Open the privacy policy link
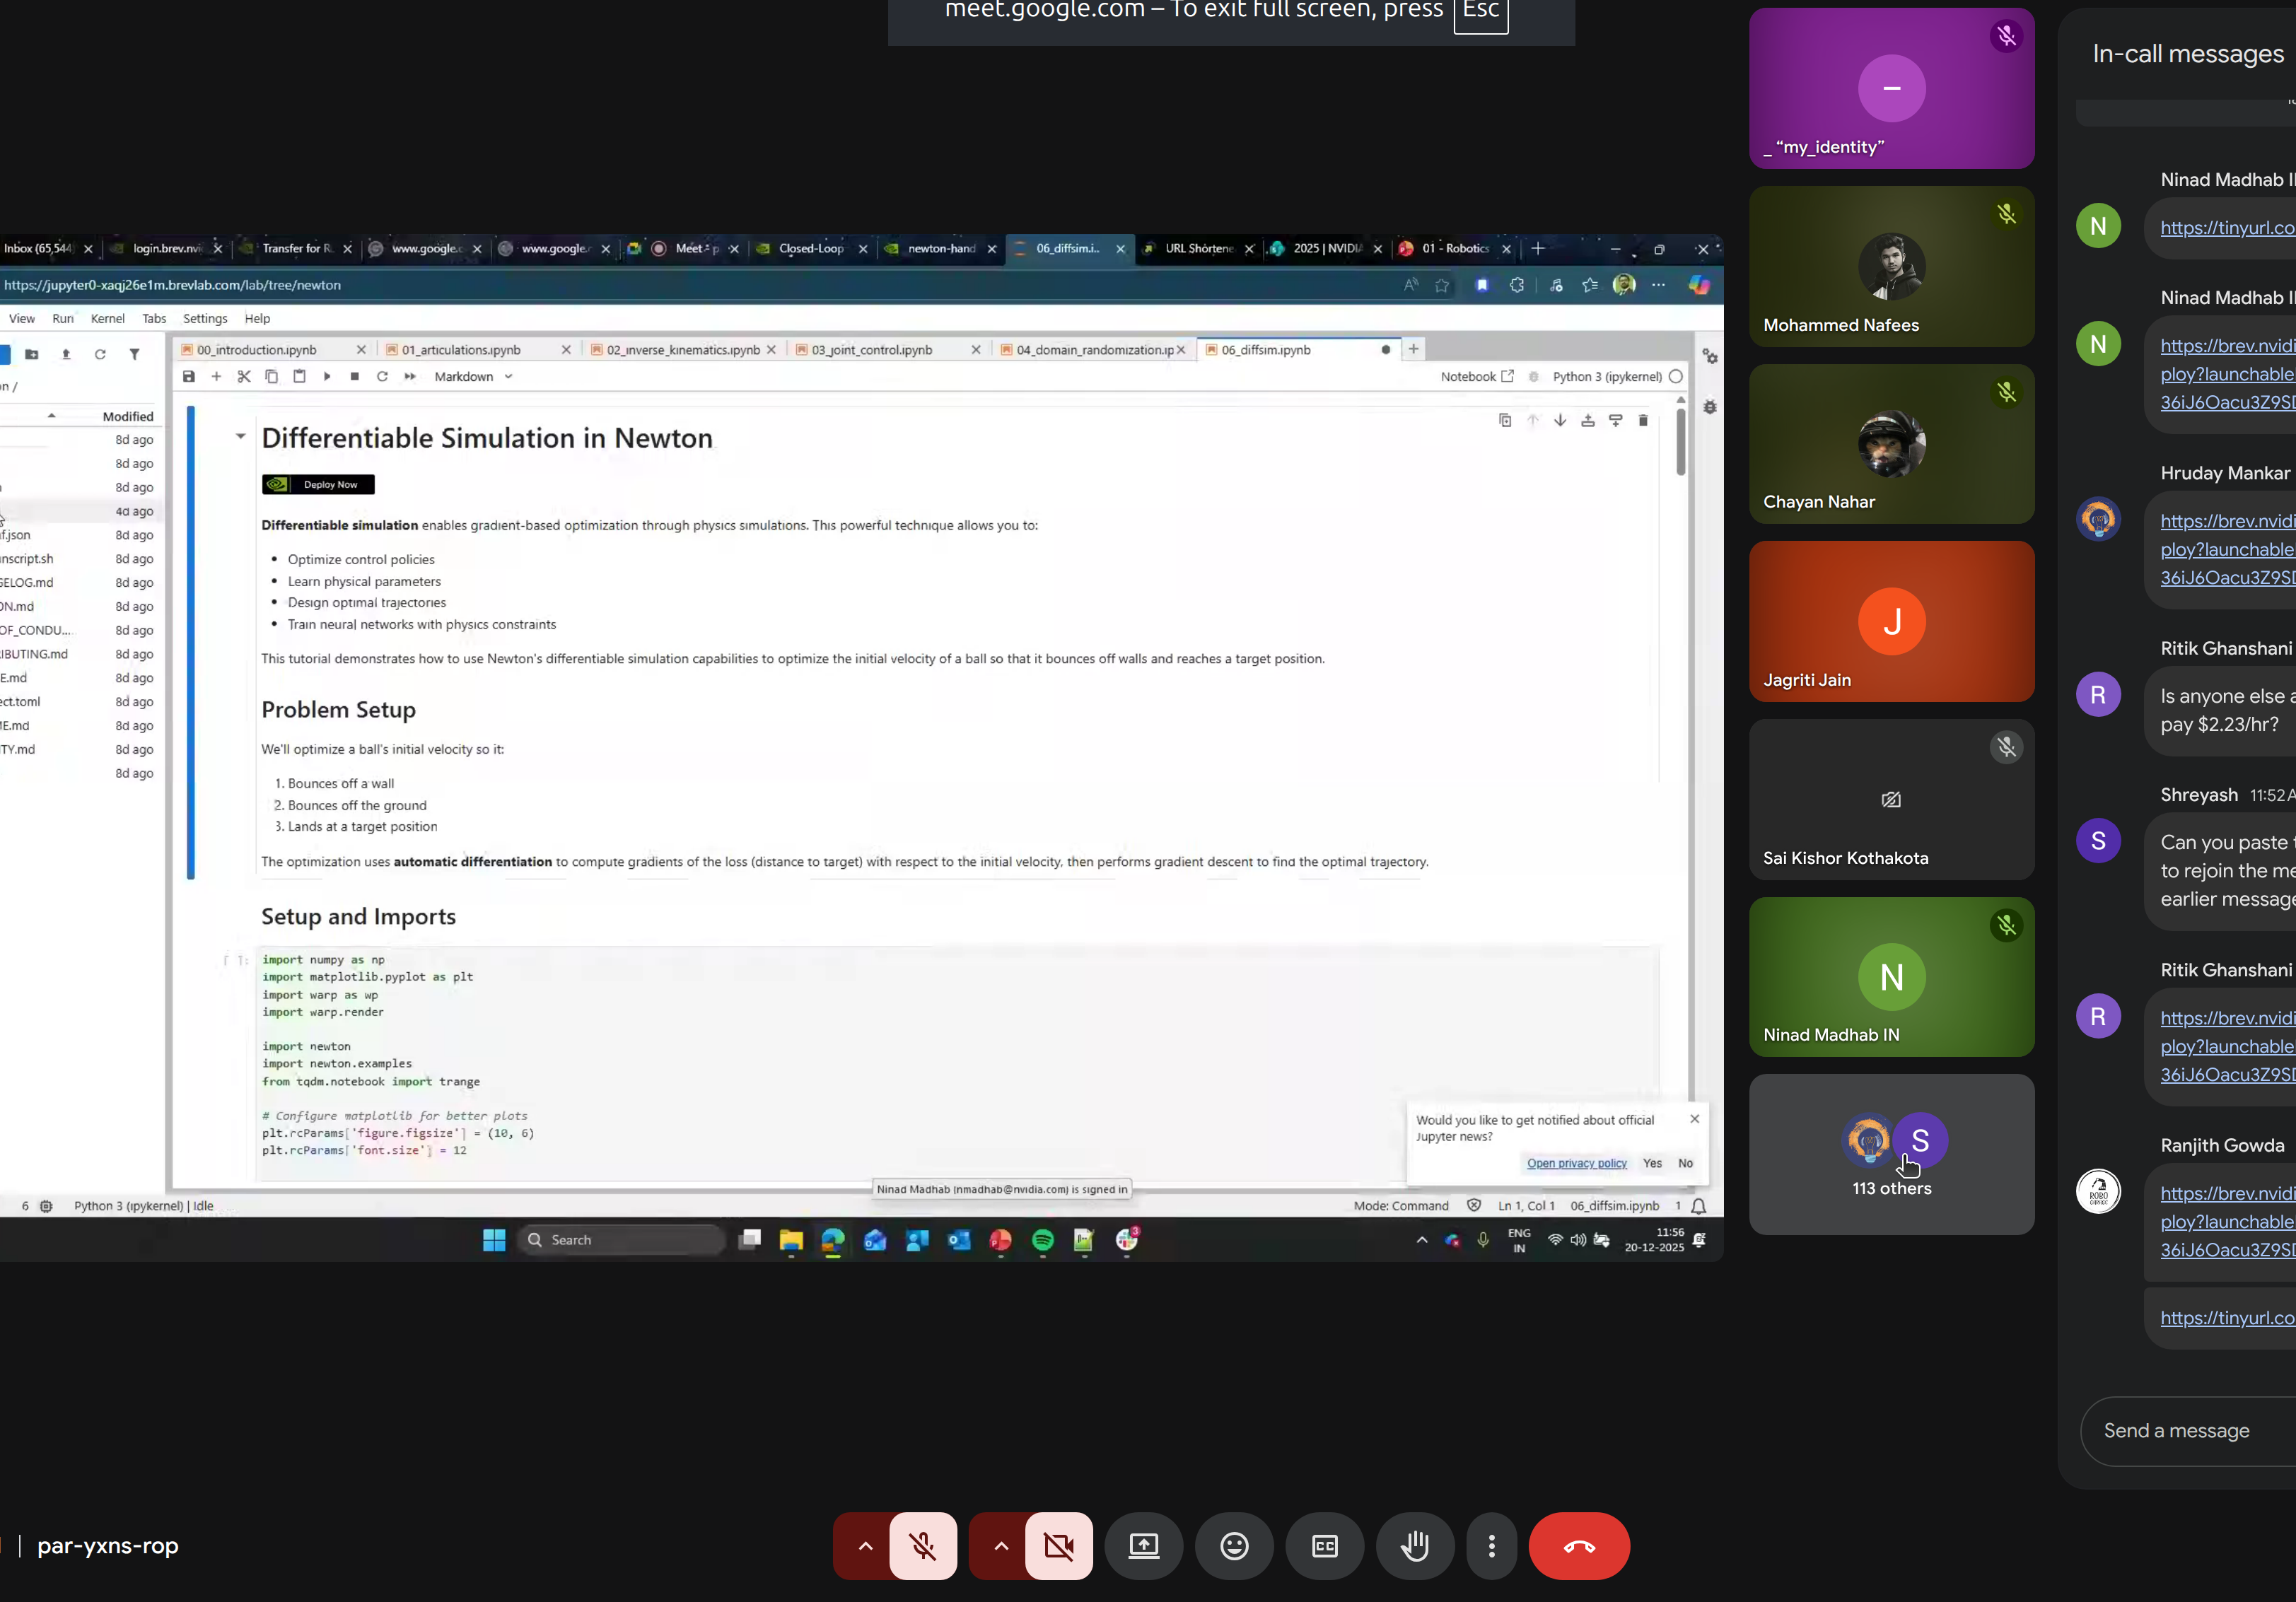 [x=1576, y=1163]
